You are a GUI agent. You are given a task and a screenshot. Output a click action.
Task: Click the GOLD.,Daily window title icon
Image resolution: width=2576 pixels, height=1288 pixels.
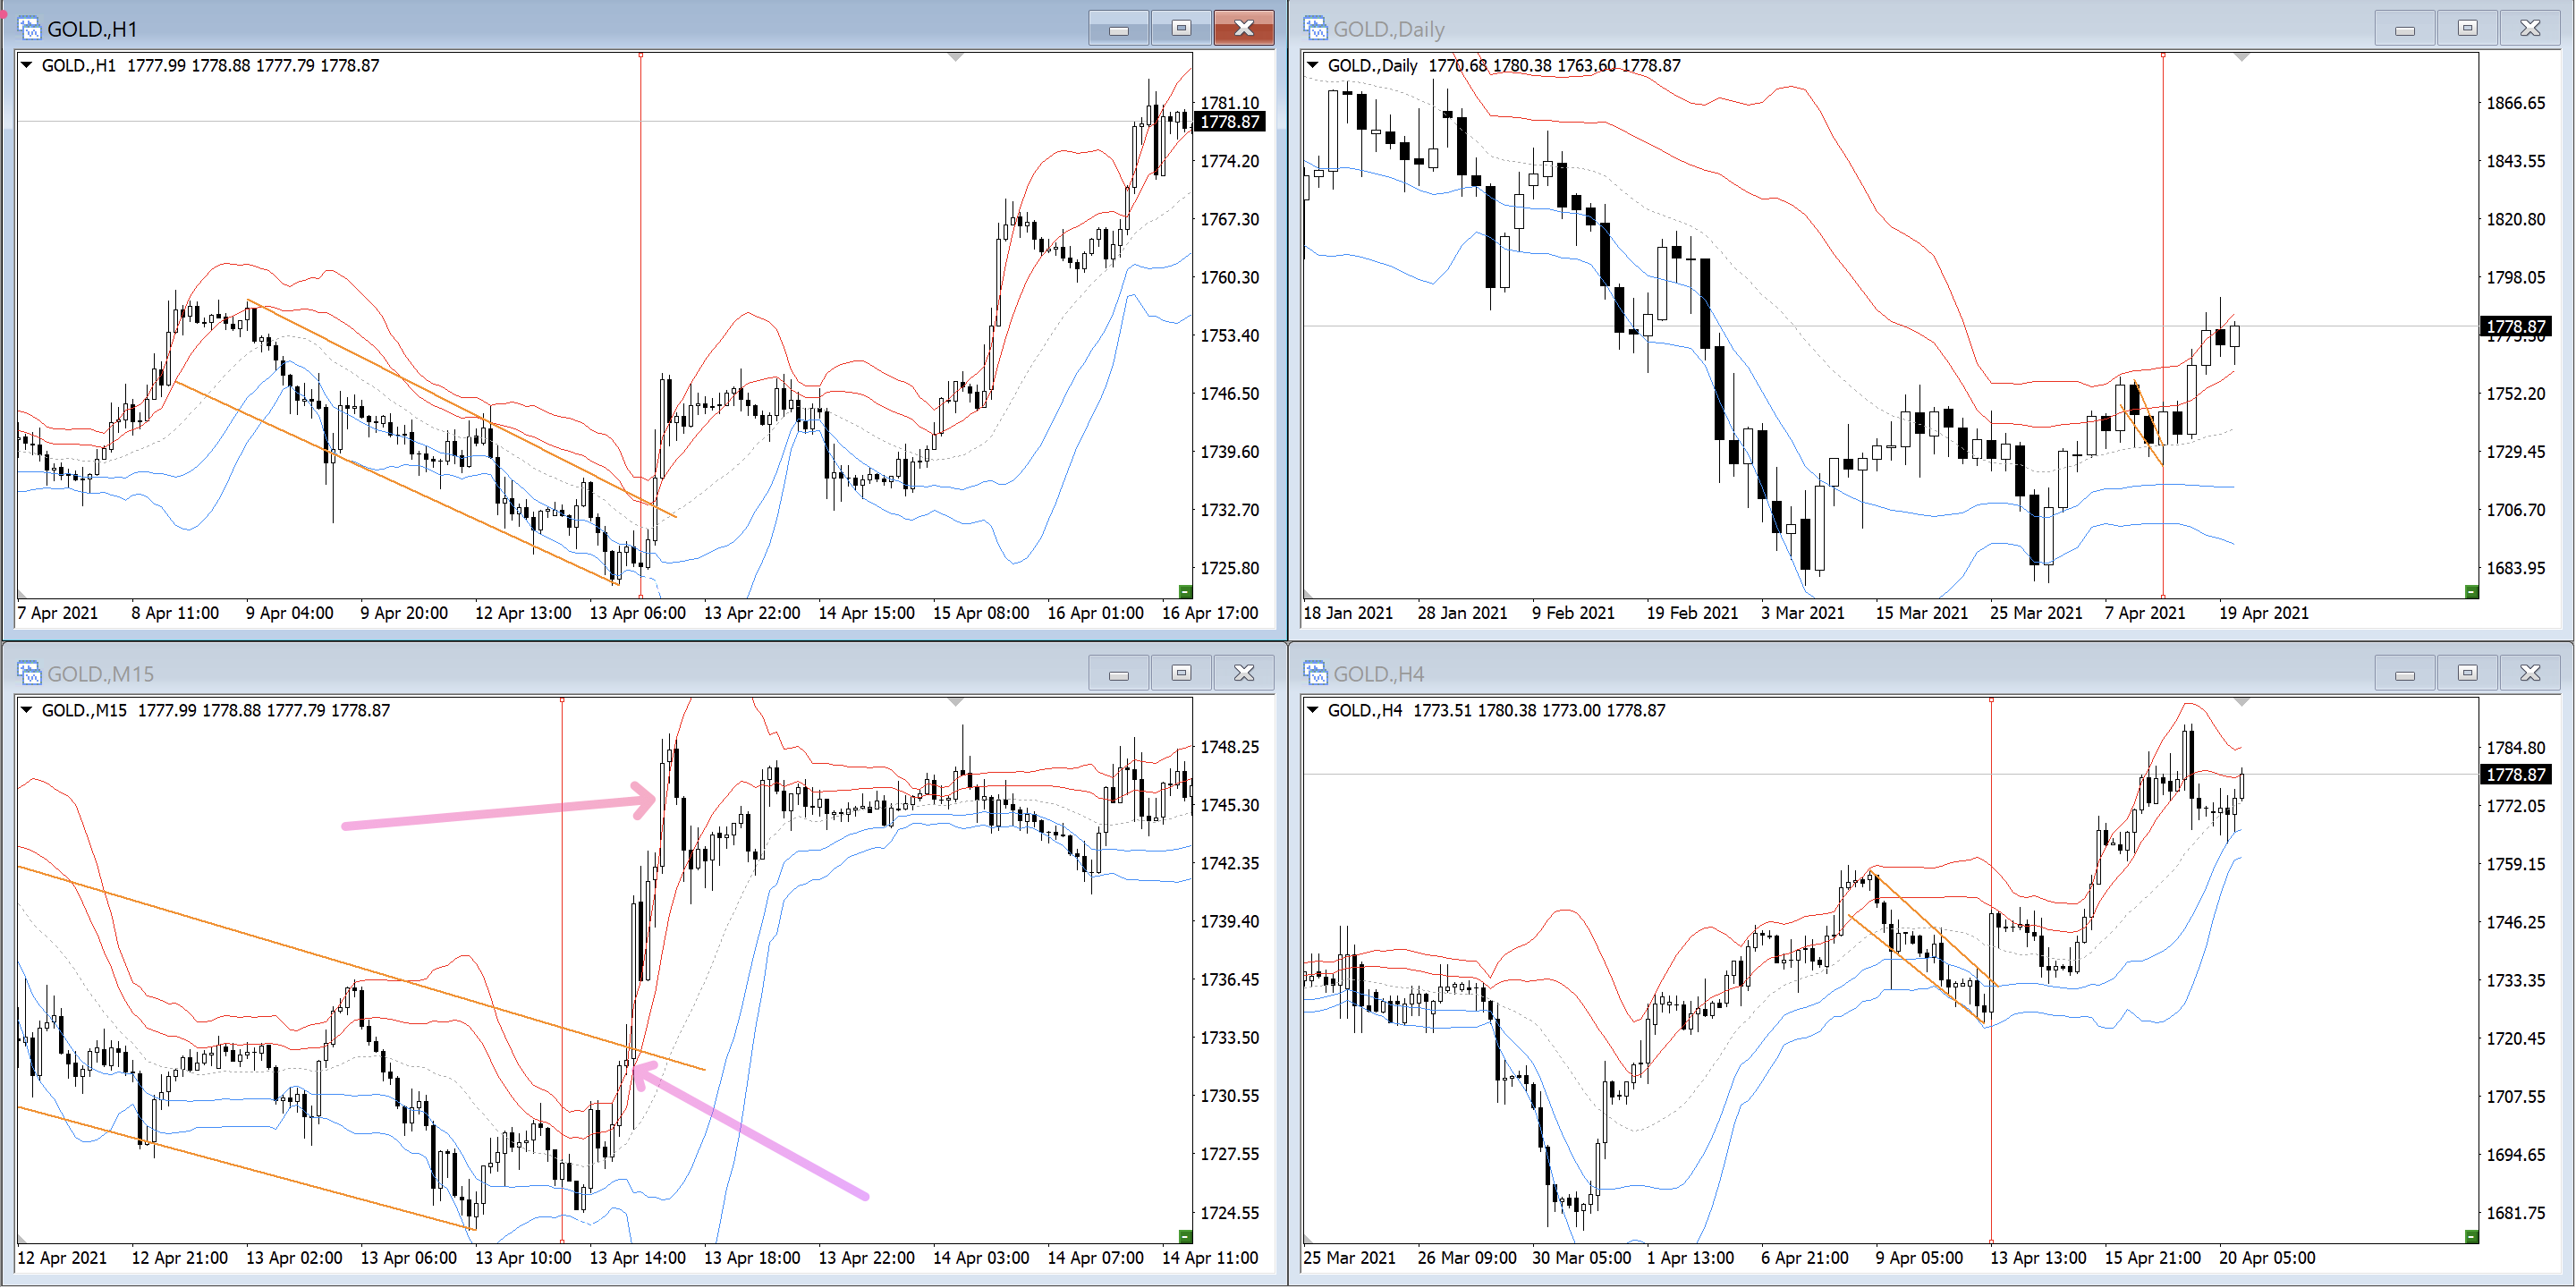(1315, 28)
